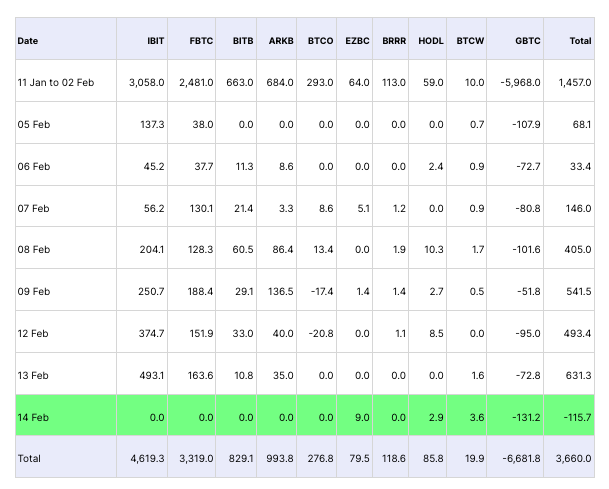Select the 12 Feb BTCO value -20.8
The height and width of the screenshot is (489, 609).
click(320, 332)
